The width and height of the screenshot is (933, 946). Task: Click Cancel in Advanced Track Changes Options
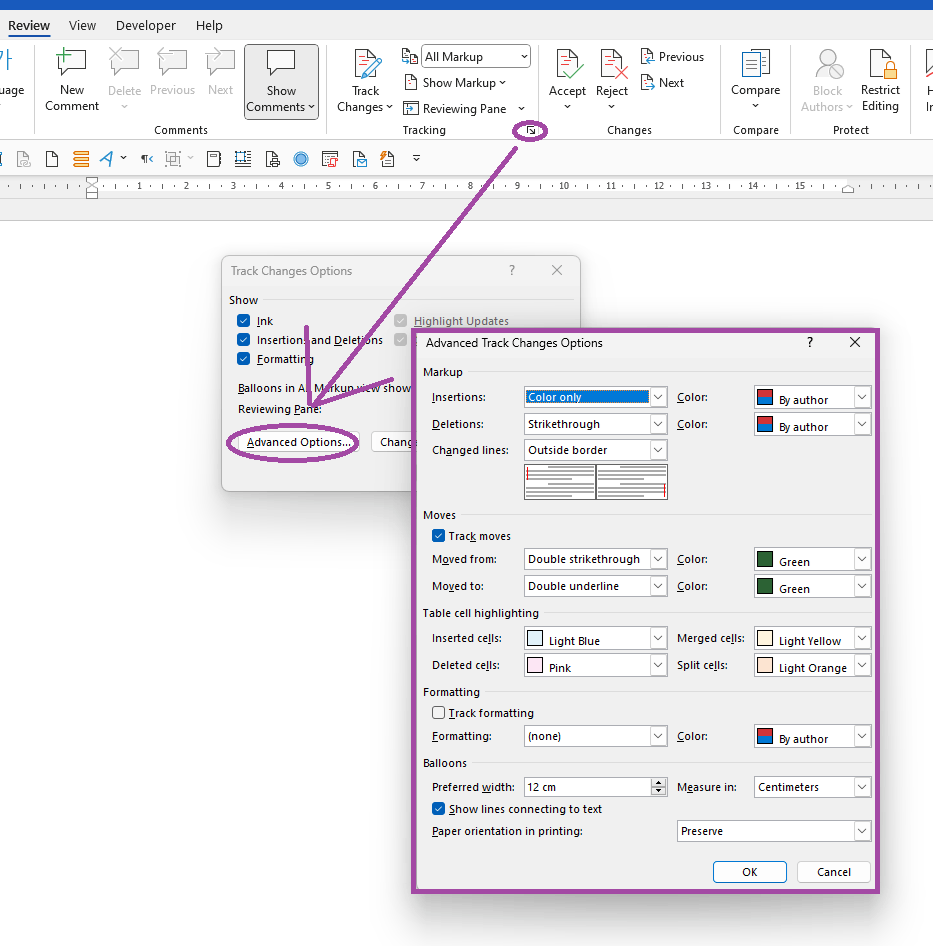click(833, 872)
